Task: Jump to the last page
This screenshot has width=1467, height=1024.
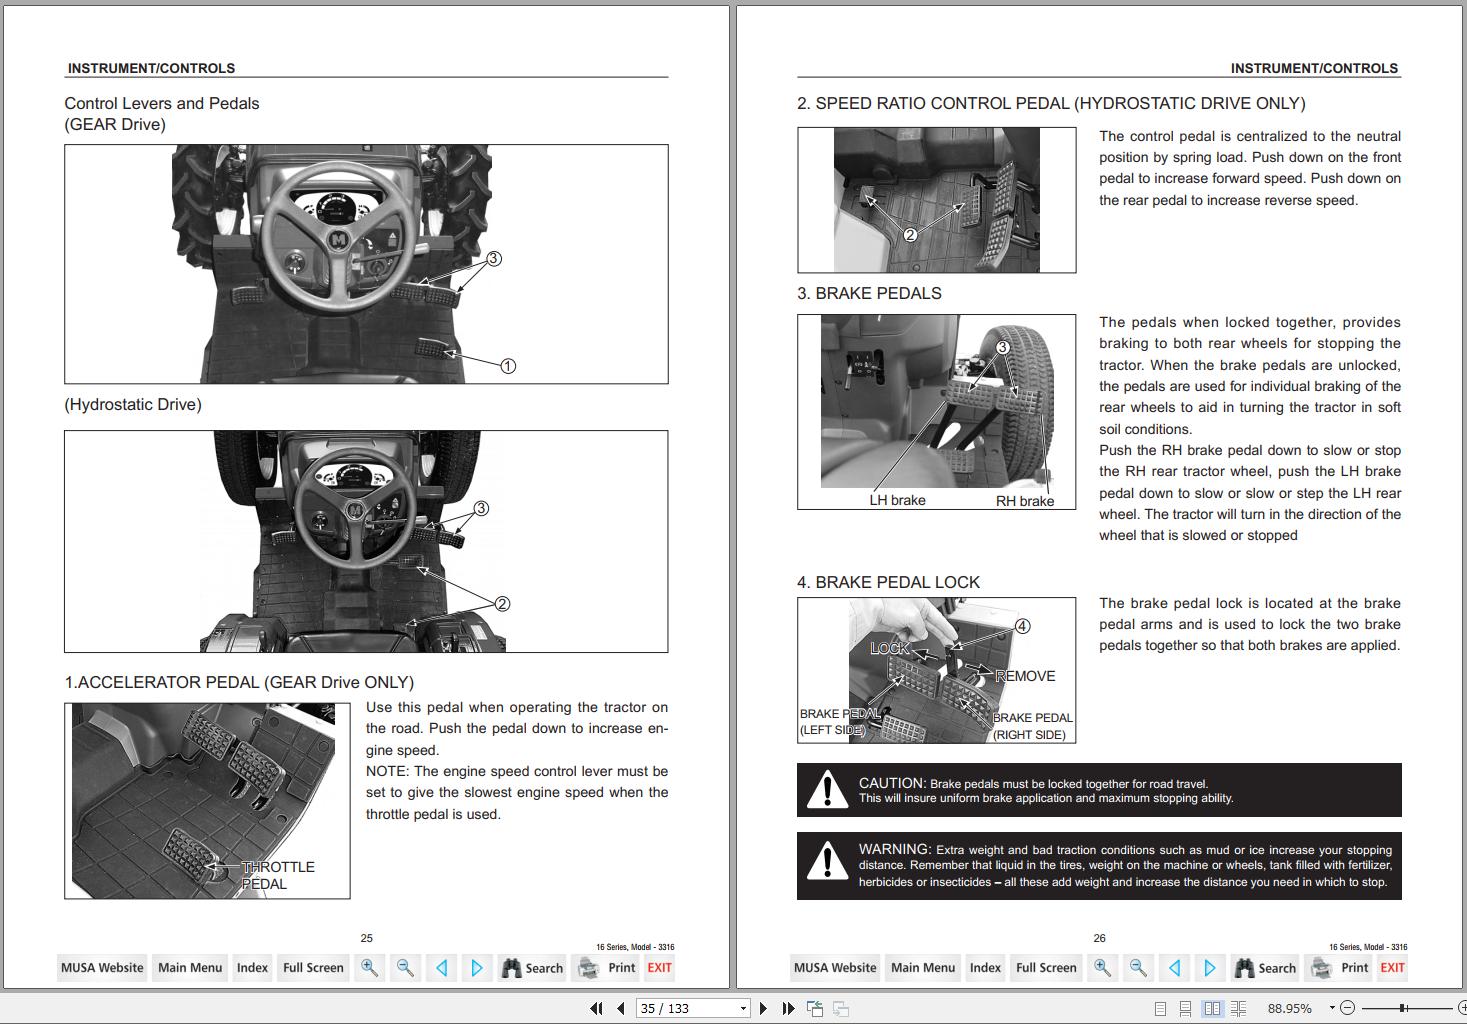Action: click(x=788, y=1008)
